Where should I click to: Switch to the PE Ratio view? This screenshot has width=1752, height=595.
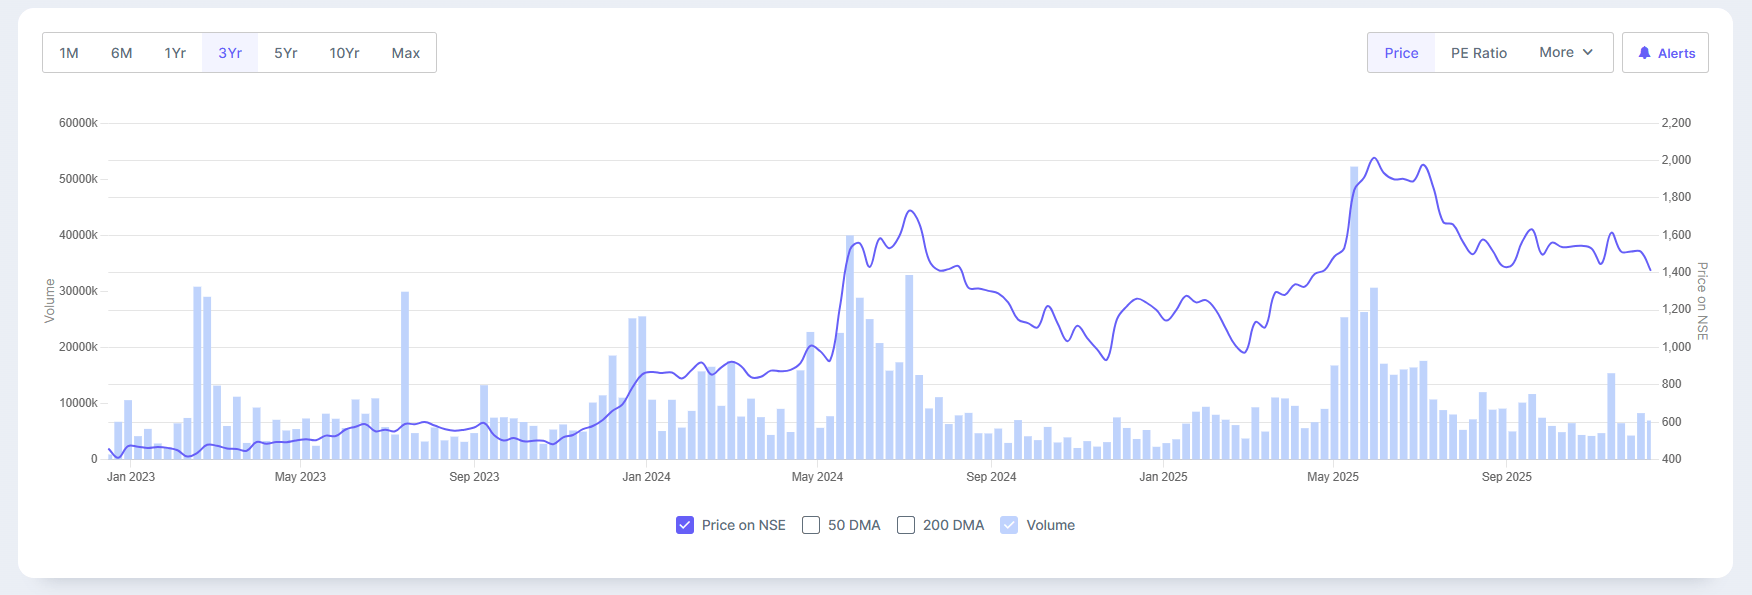1478,53
